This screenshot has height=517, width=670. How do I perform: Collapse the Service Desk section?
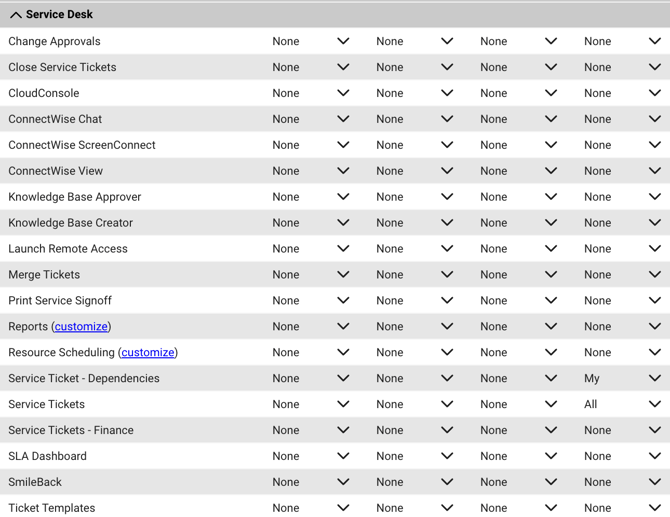[16, 15]
